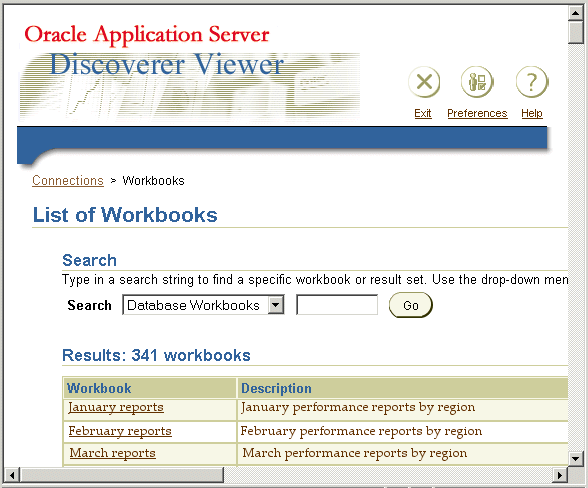Open the February reports workbook

click(120, 431)
